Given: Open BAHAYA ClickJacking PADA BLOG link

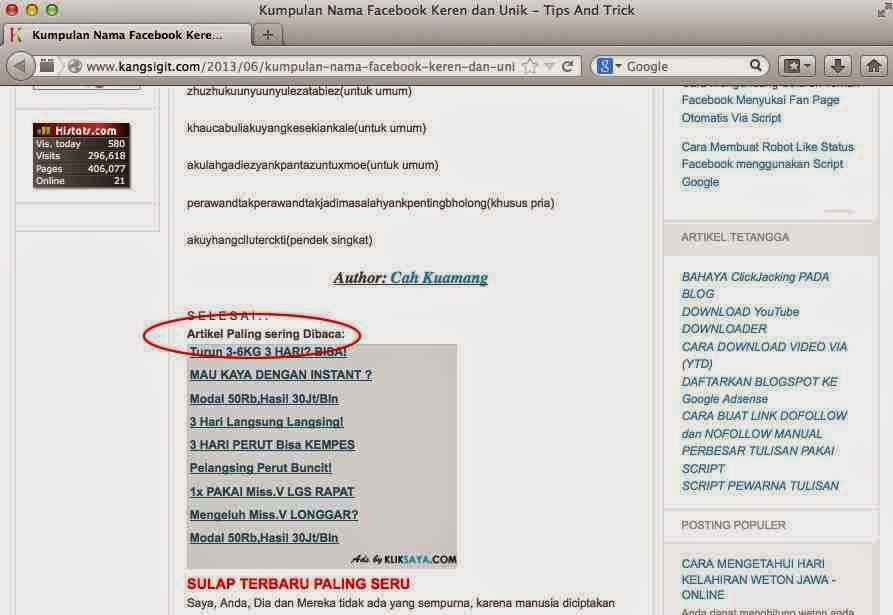Looking at the screenshot, I should (x=755, y=285).
